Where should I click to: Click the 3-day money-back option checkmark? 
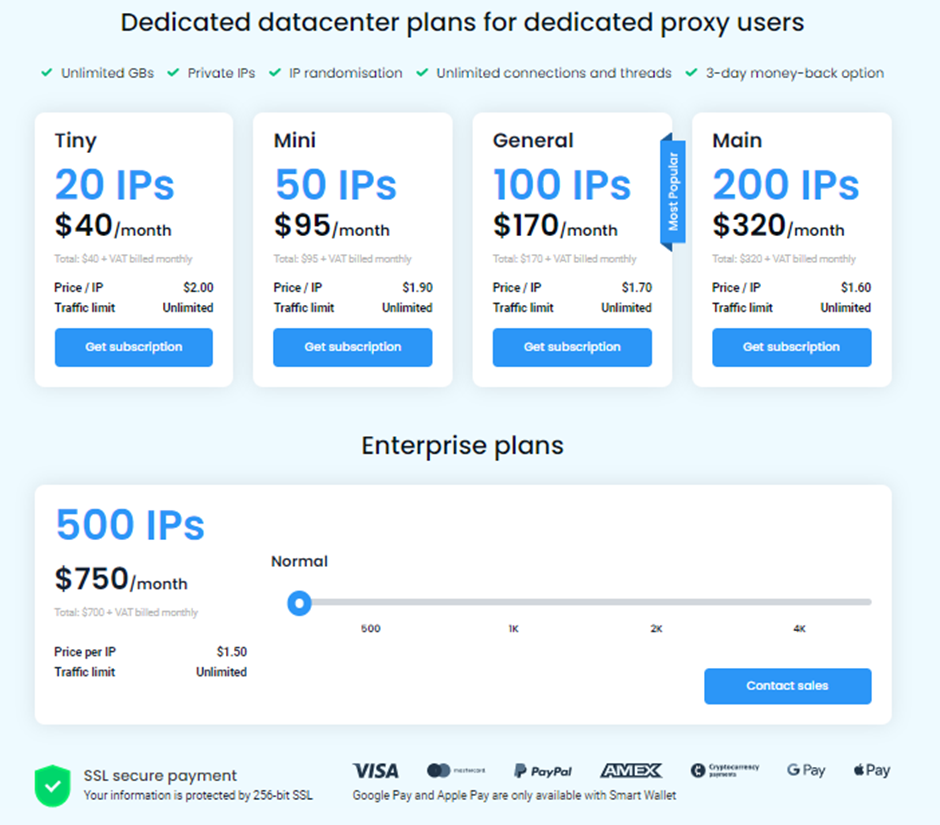tap(692, 73)
